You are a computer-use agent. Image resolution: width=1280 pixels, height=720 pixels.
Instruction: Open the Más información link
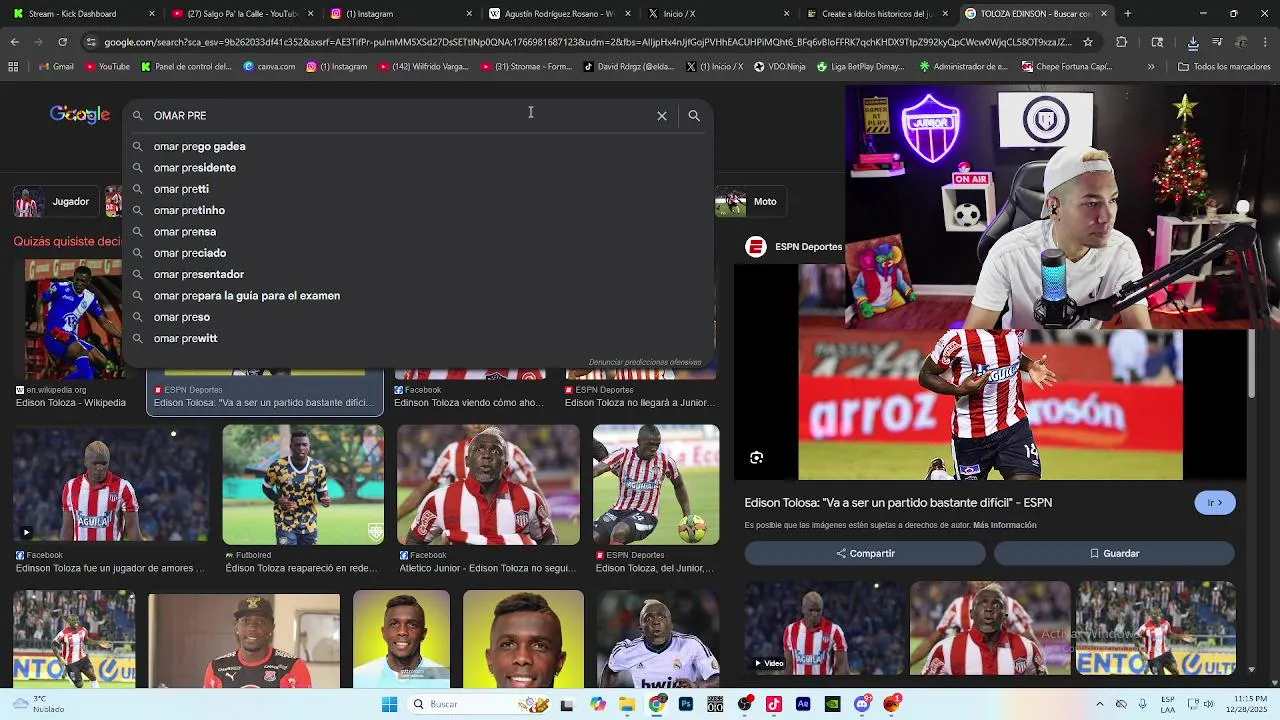(1004, 525)
